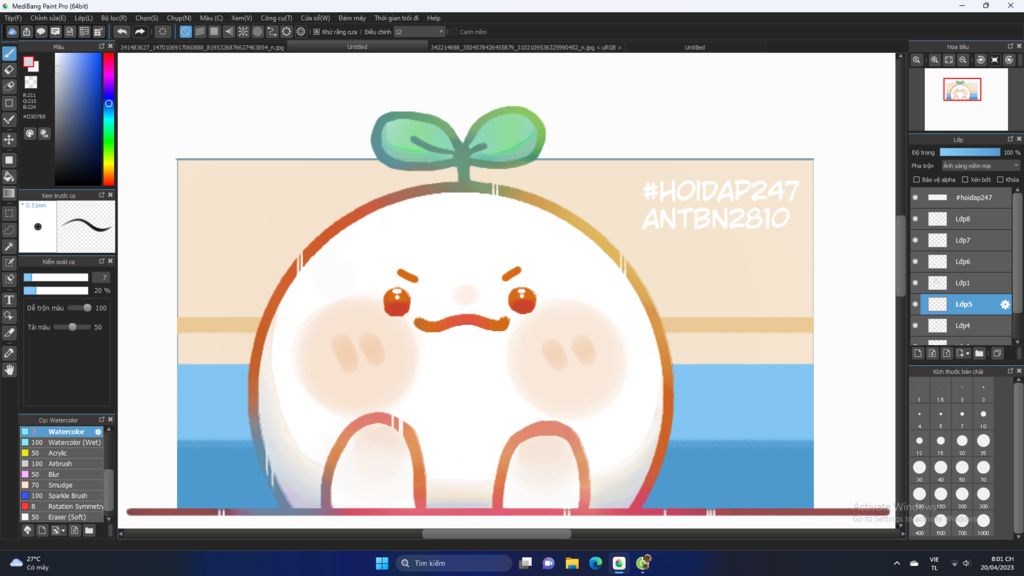The image size is (1024, 576).
Task: Zoom in on the navigator panel
Action: click(x=933, y=60)
